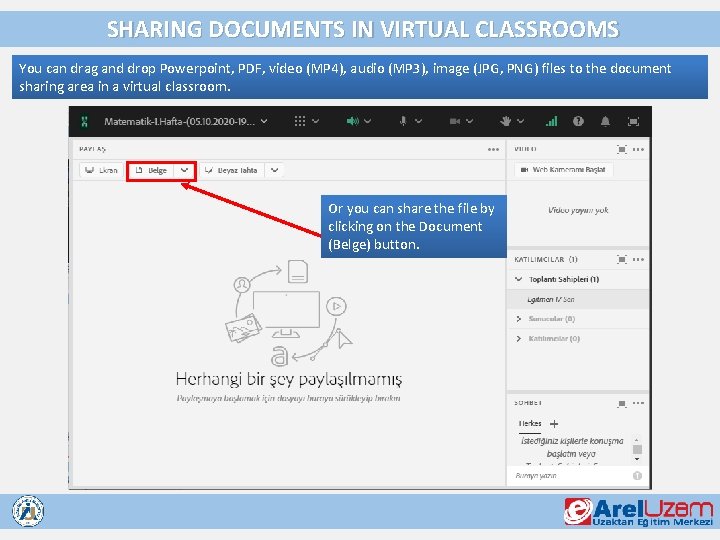Open the speaker options chevron
The image size is (720, 540).
pyautogui.click(x=368, y=121)
